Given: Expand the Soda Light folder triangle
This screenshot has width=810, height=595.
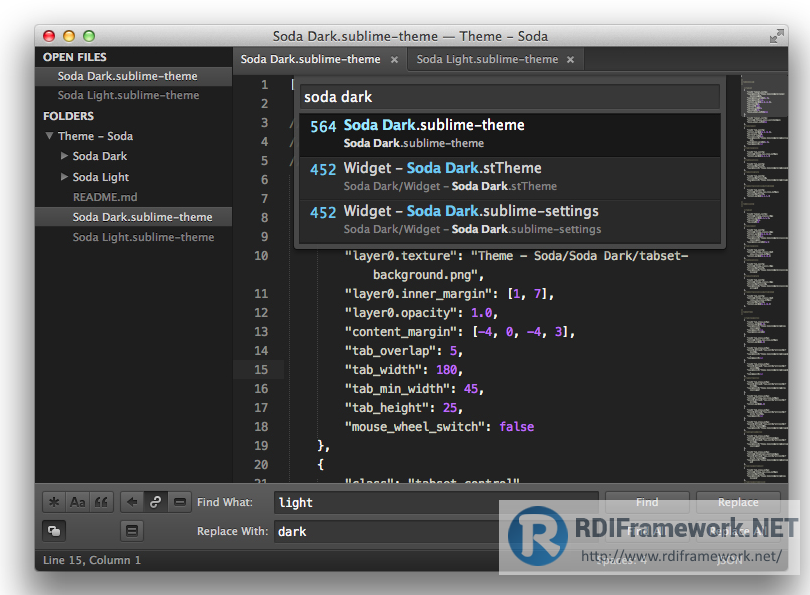Looking at the screenshot, I should [x=64, y=177].
